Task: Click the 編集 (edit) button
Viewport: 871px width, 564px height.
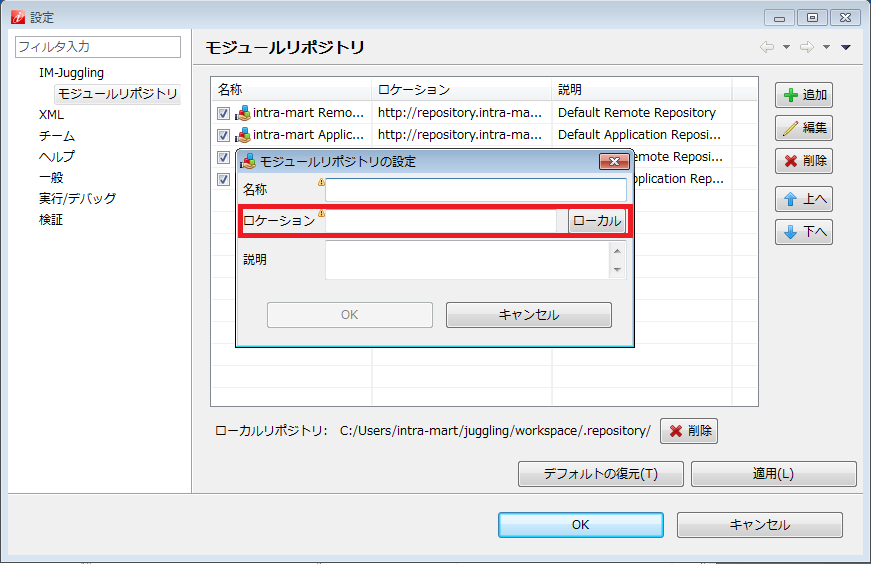Action: tap(804, 128)
